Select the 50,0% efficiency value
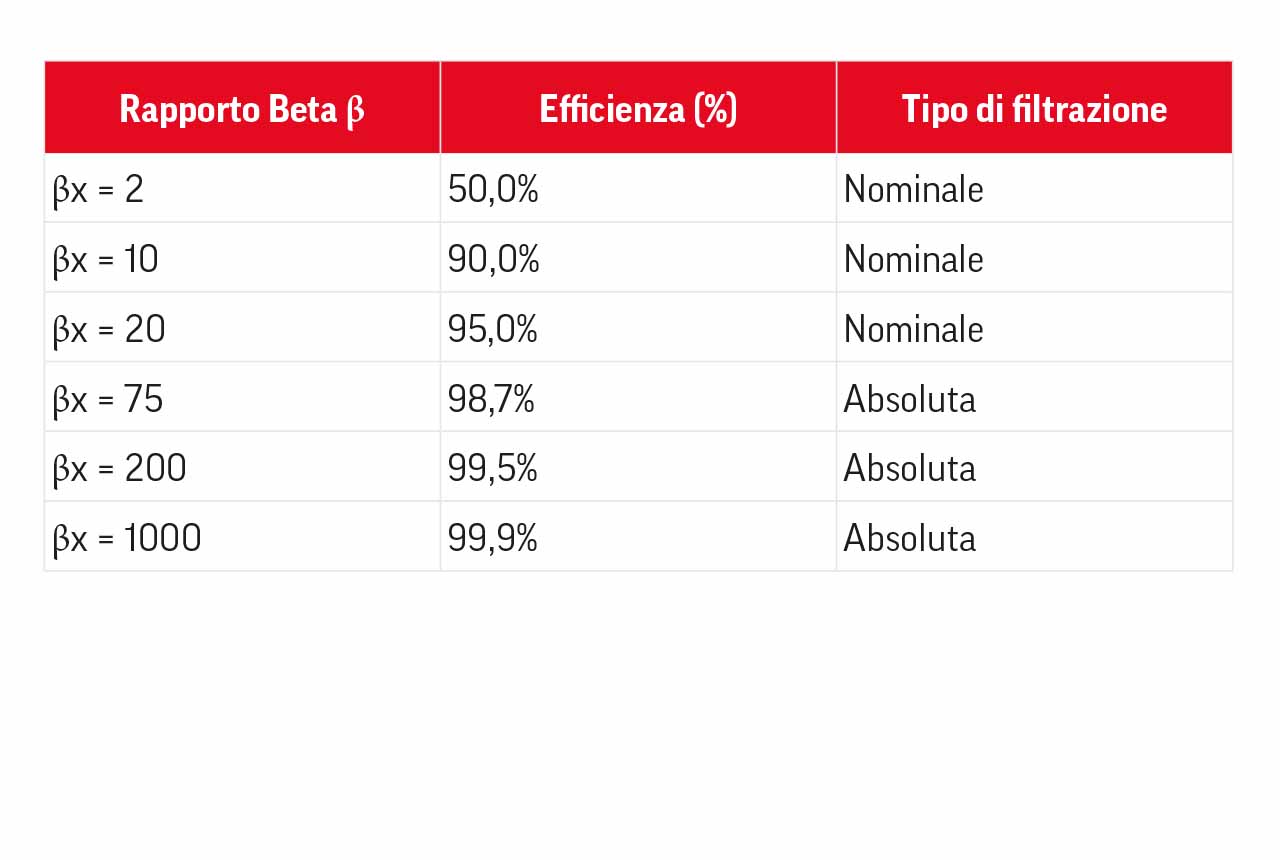 (x=493, y=189)
